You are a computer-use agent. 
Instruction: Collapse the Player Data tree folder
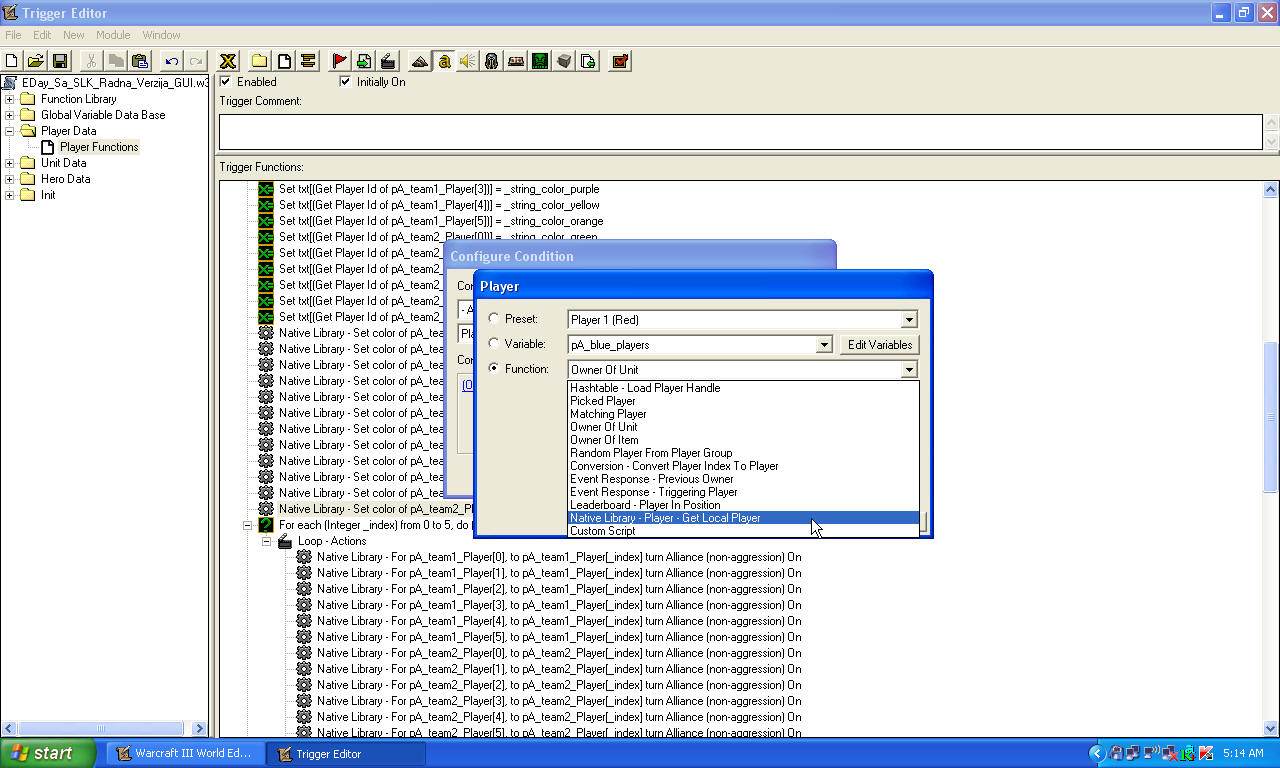(10, 131)
